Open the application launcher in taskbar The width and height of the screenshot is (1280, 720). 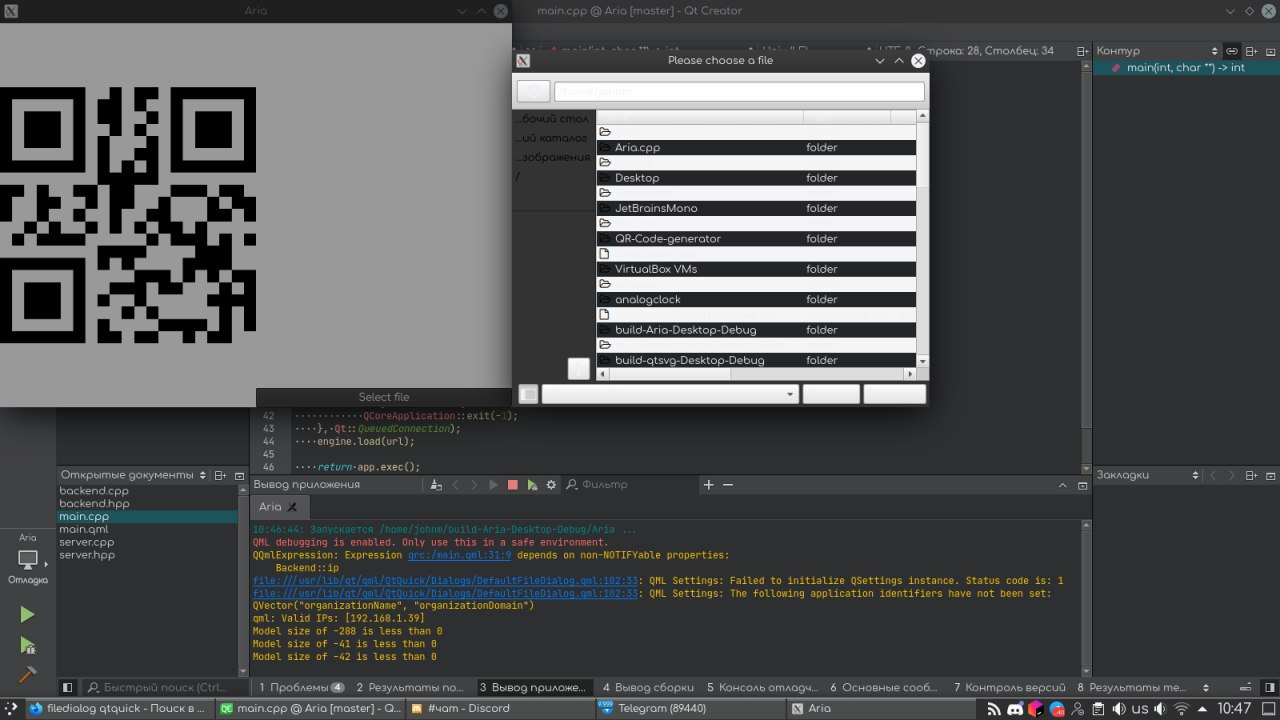tap(12, 708)
